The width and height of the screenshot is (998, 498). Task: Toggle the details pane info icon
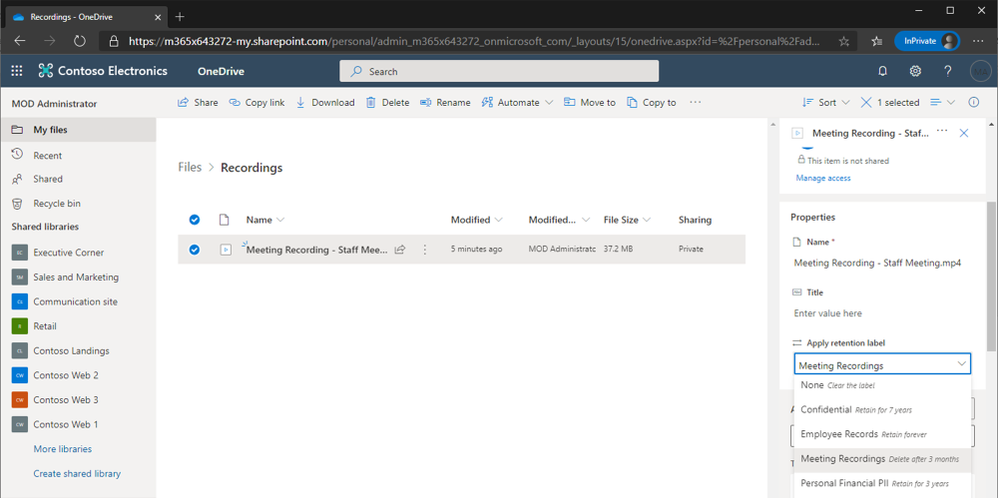[973, 103]
